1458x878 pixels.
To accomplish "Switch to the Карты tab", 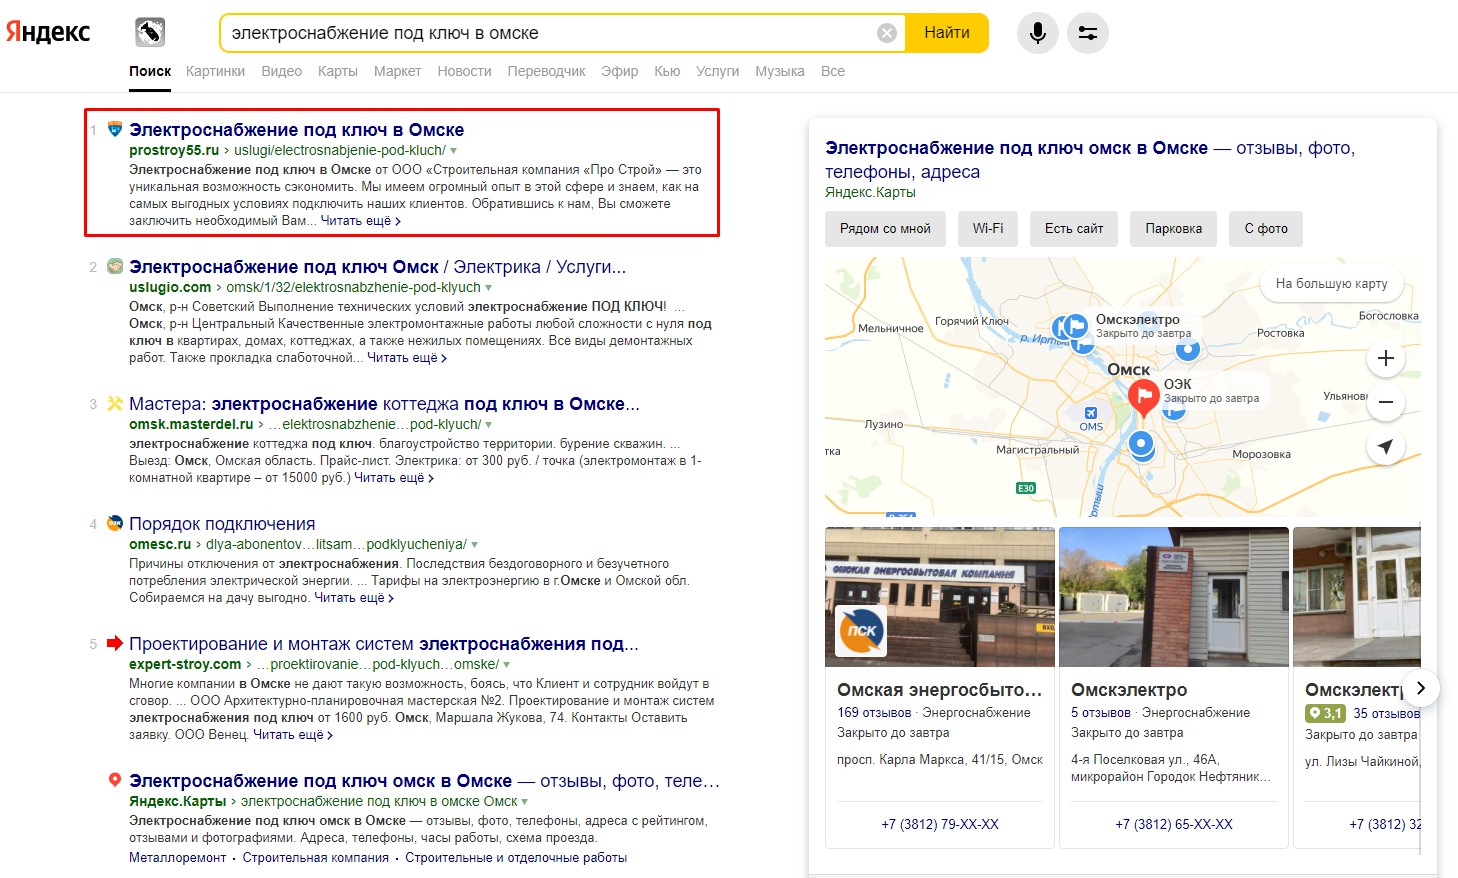I will [x=338, y=71].
